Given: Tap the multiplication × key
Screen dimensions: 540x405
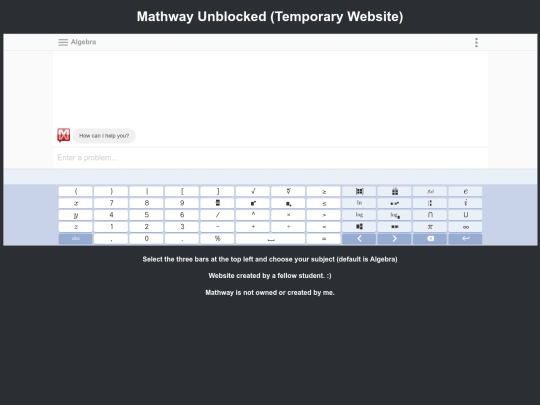Looking at the screenshot, I should (288, 215).
